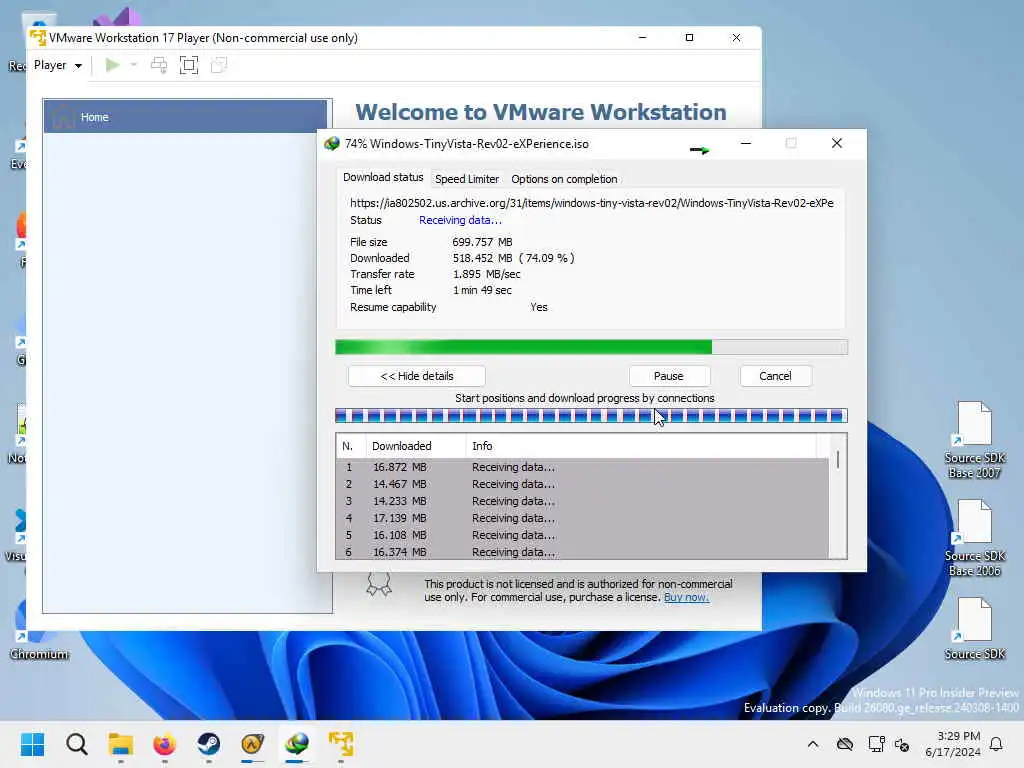Enter full screen mode icon in VMware
The image size is (1024, 768).
(189, 65)
